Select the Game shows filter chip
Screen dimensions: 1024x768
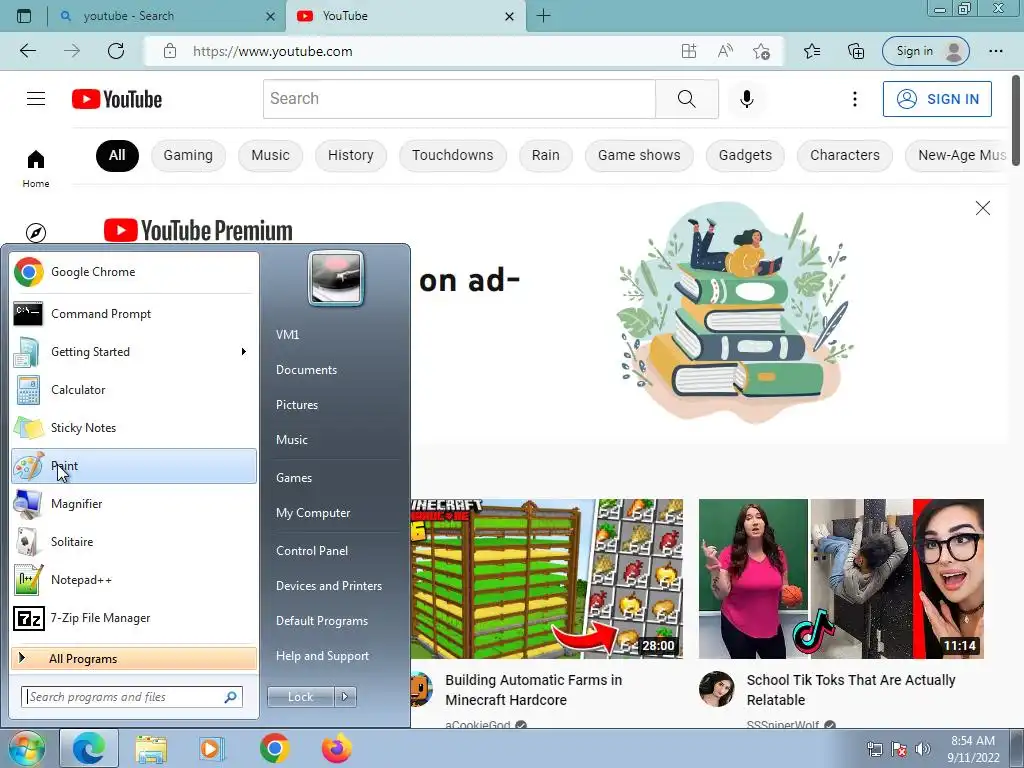point(639,155)
